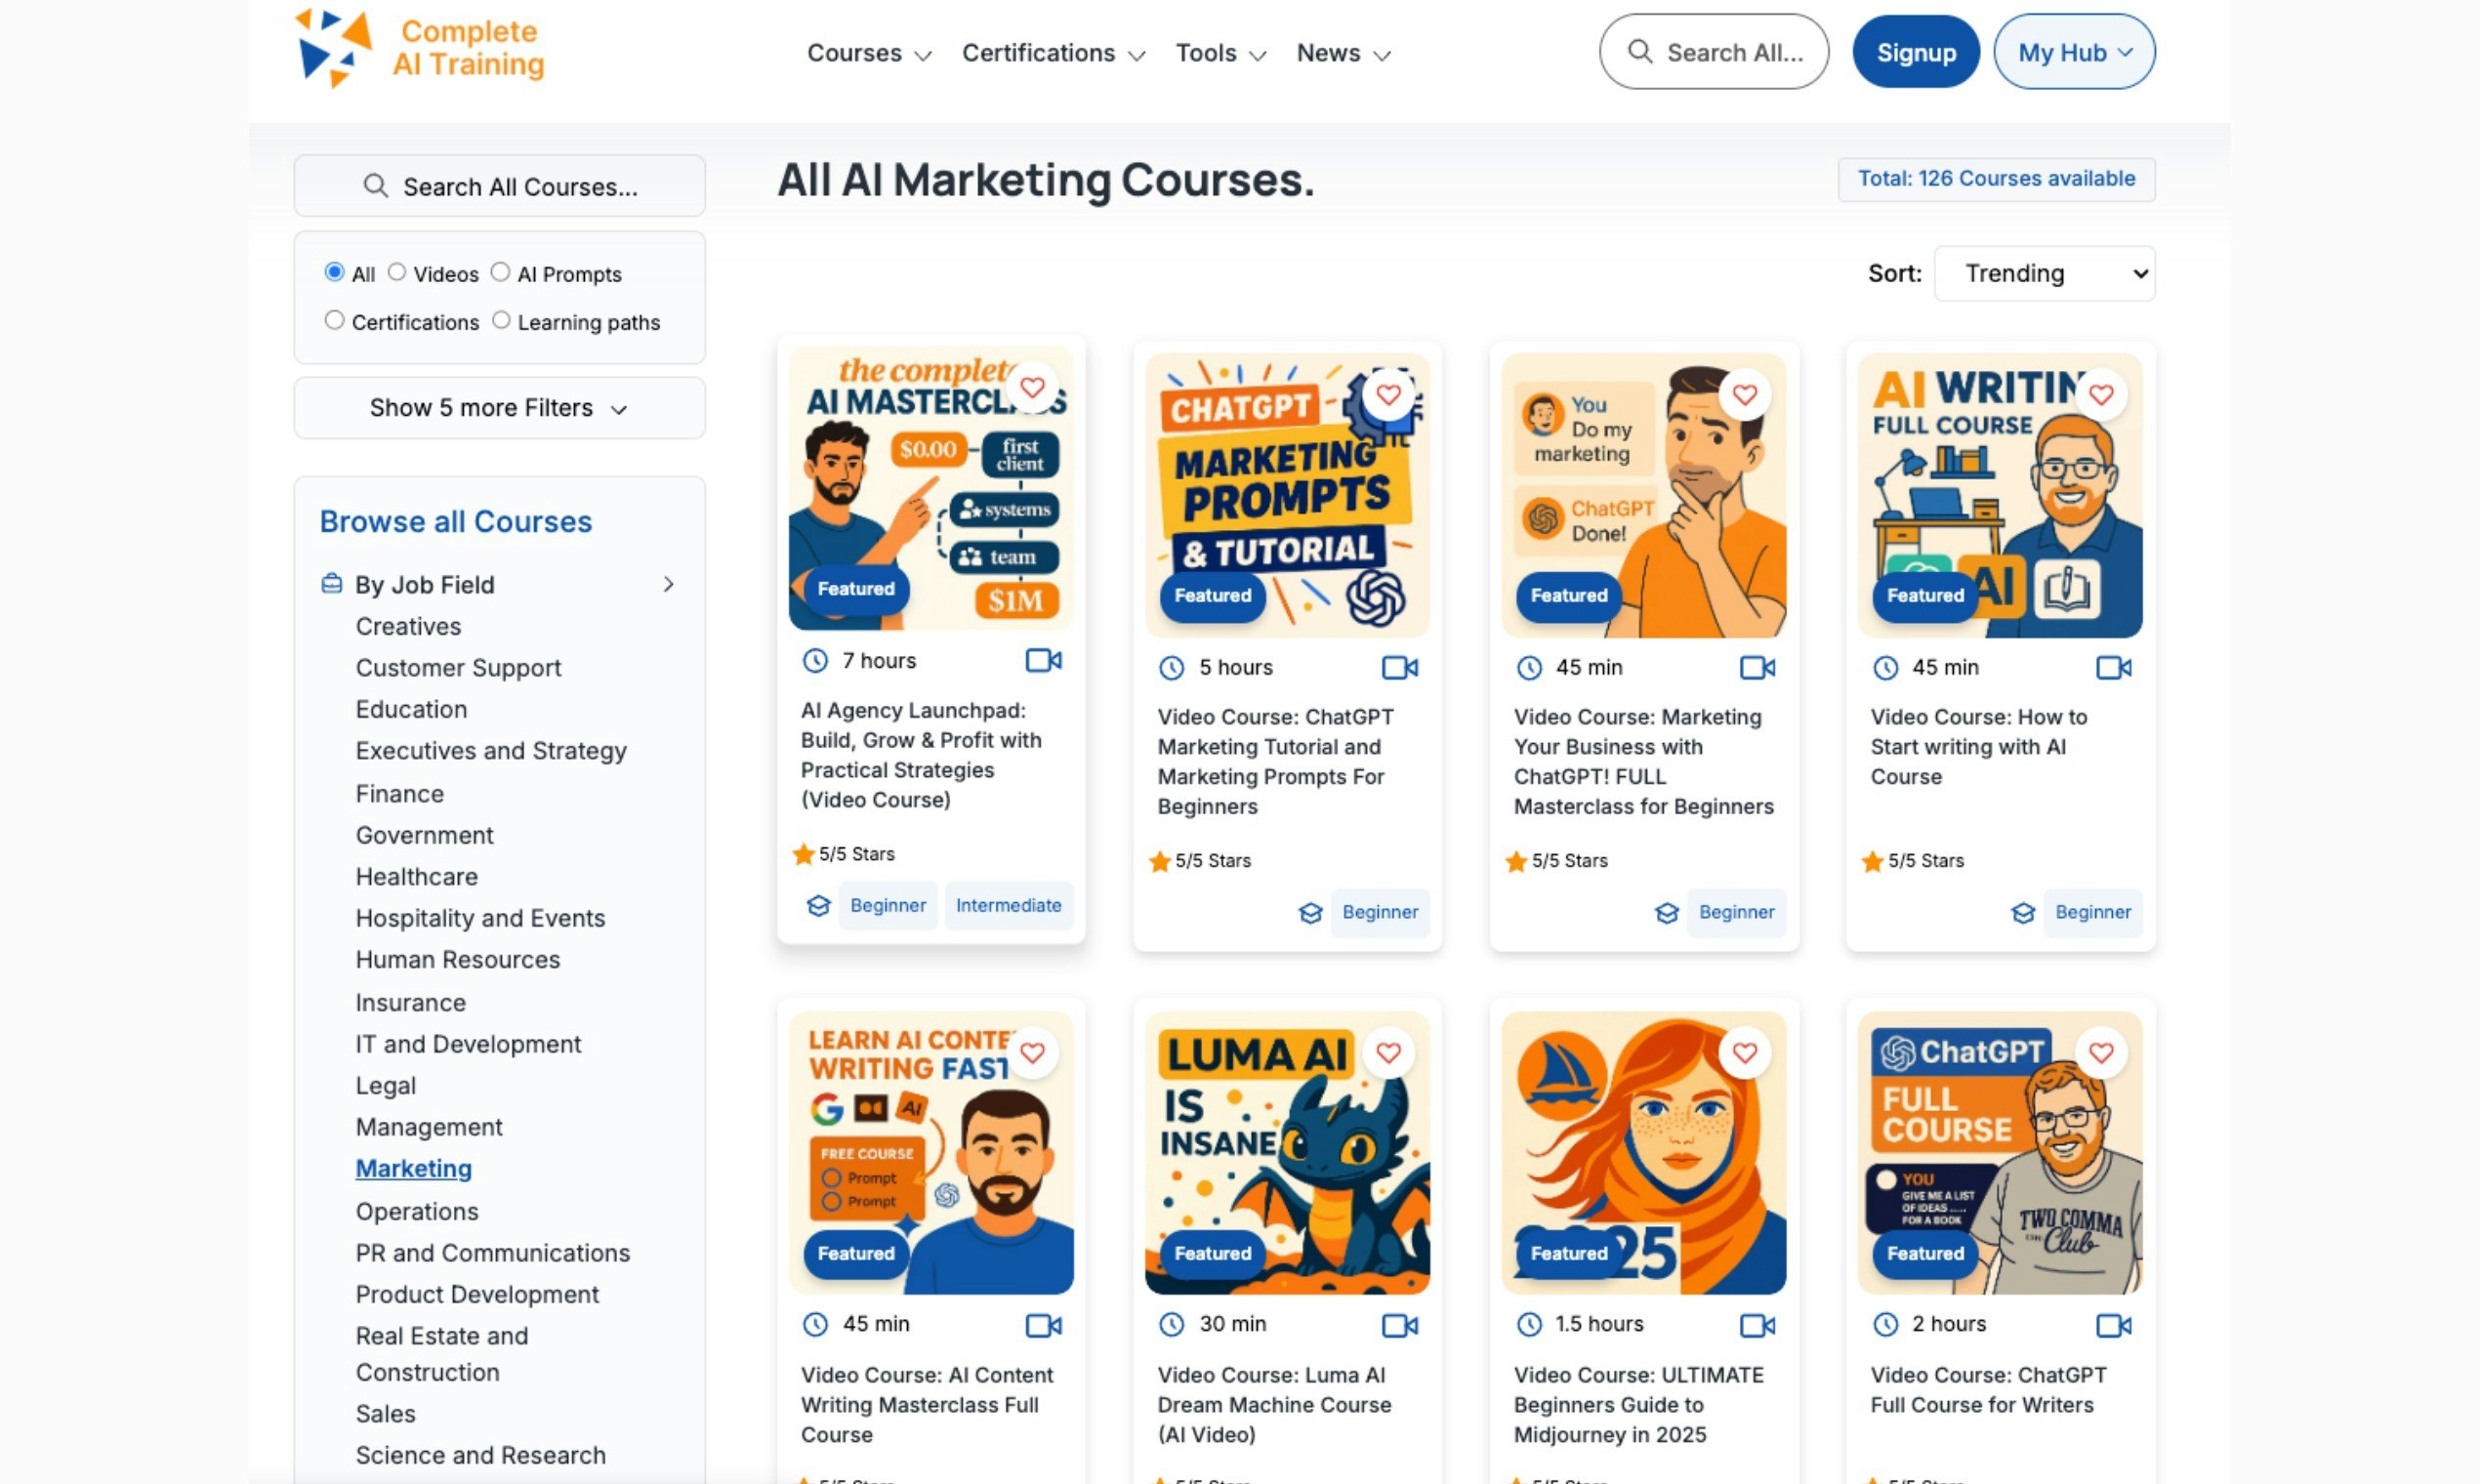The width and height of the screenshot is (2480, 1484).
Task: Open the Tools menu
Action: click(x=1219, y=53)
